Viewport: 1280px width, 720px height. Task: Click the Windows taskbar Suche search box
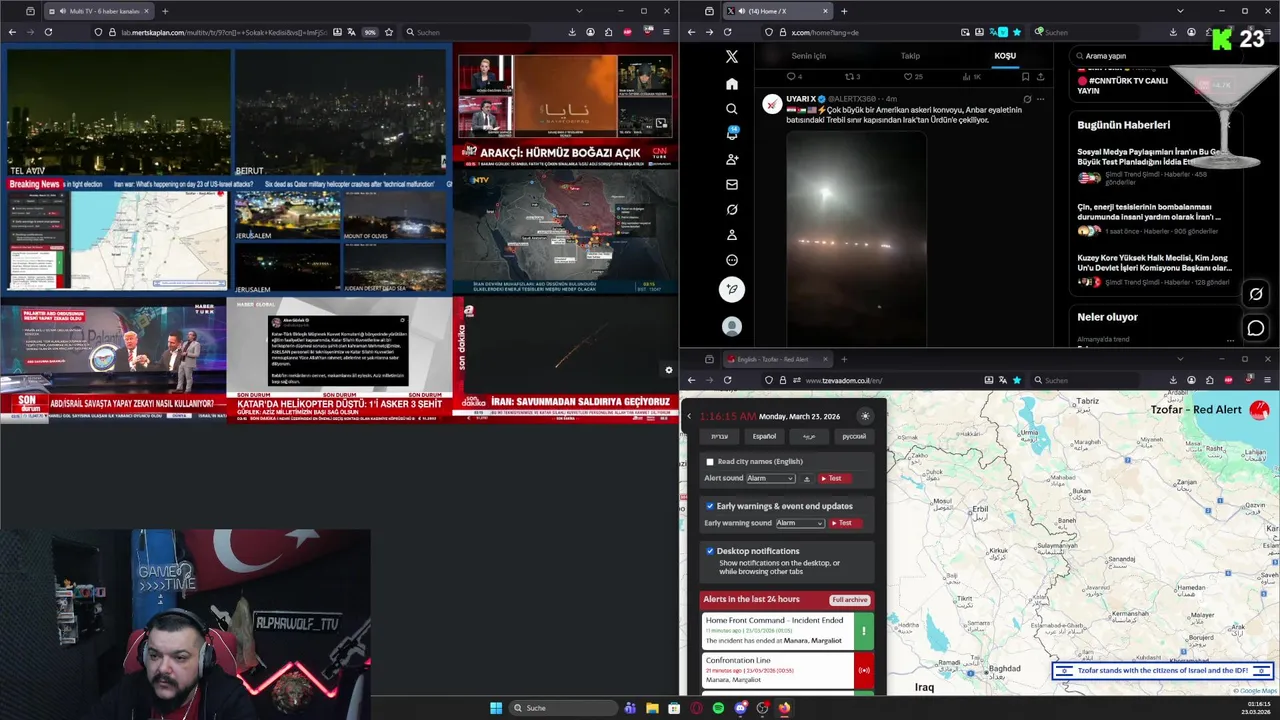tap(563, 708)
